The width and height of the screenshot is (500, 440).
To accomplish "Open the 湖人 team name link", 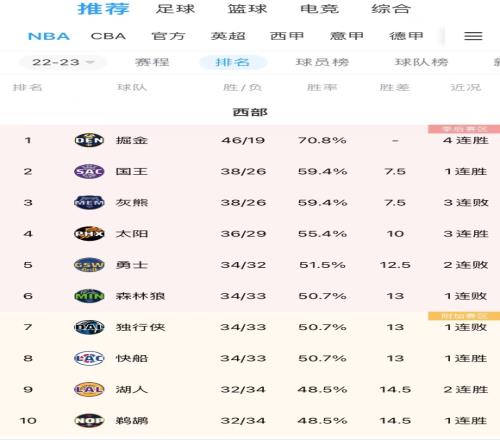I will 132,389.
